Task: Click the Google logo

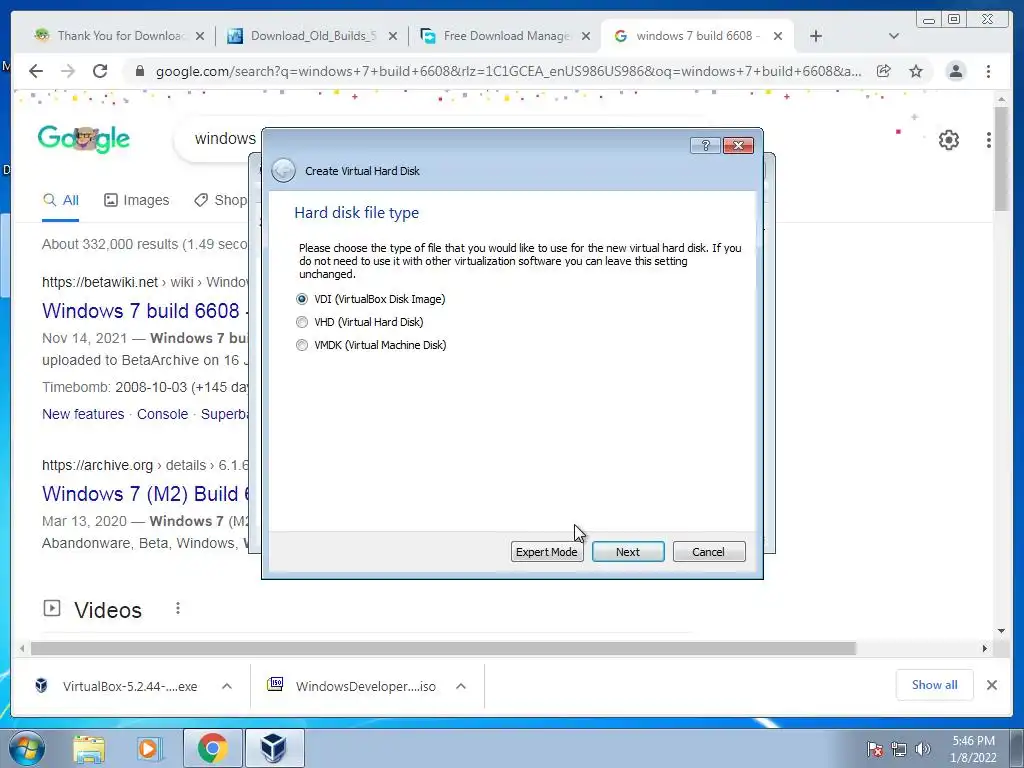Action: pos(84,138)
